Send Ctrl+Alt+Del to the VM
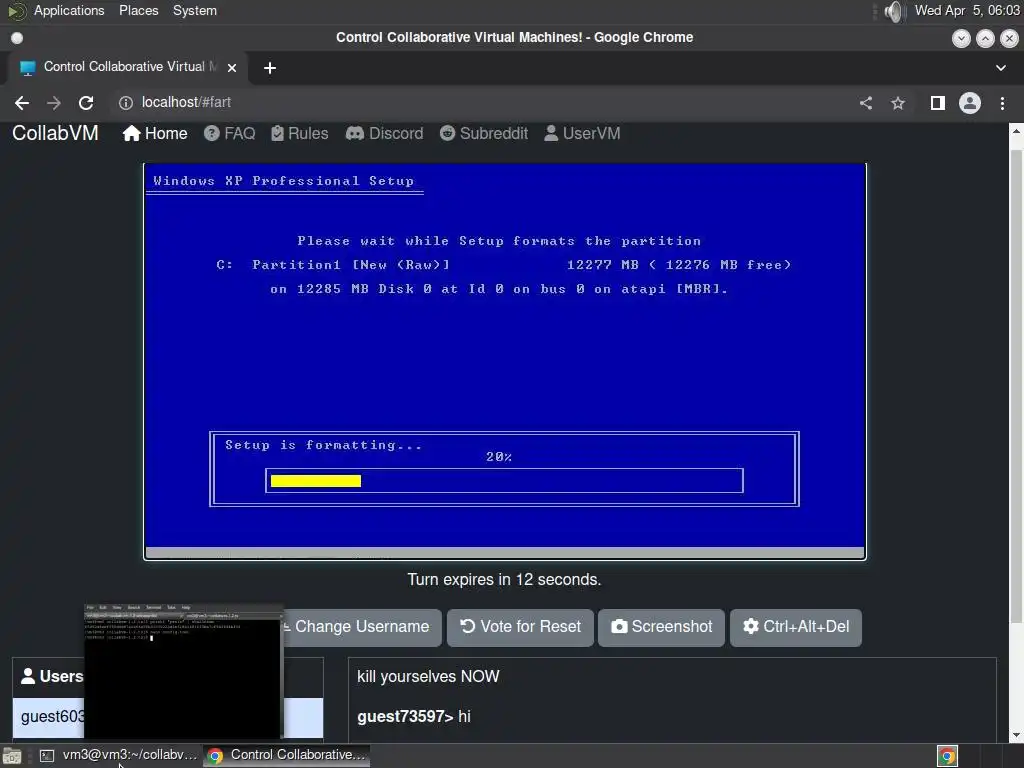This screenshot has width=1024, height=768. click(795, 627)
